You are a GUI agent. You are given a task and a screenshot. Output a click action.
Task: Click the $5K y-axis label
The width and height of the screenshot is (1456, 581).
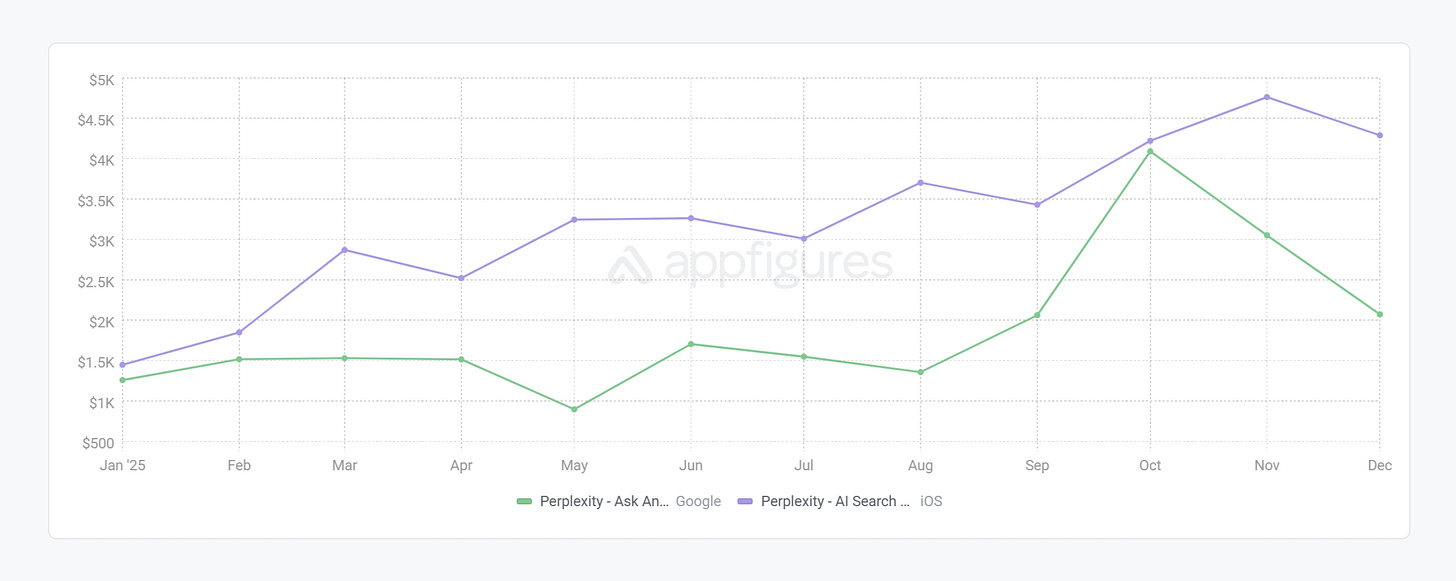tap(101, 79)
